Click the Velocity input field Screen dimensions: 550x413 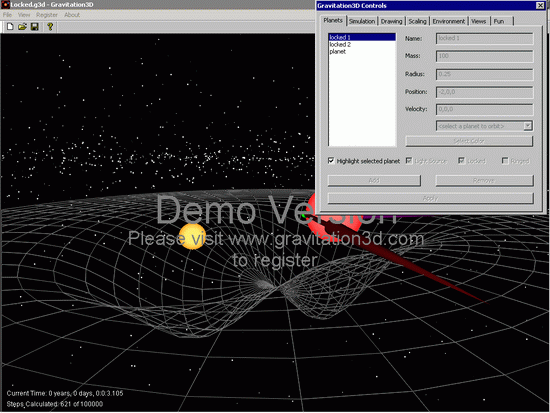tap(484, 109)
